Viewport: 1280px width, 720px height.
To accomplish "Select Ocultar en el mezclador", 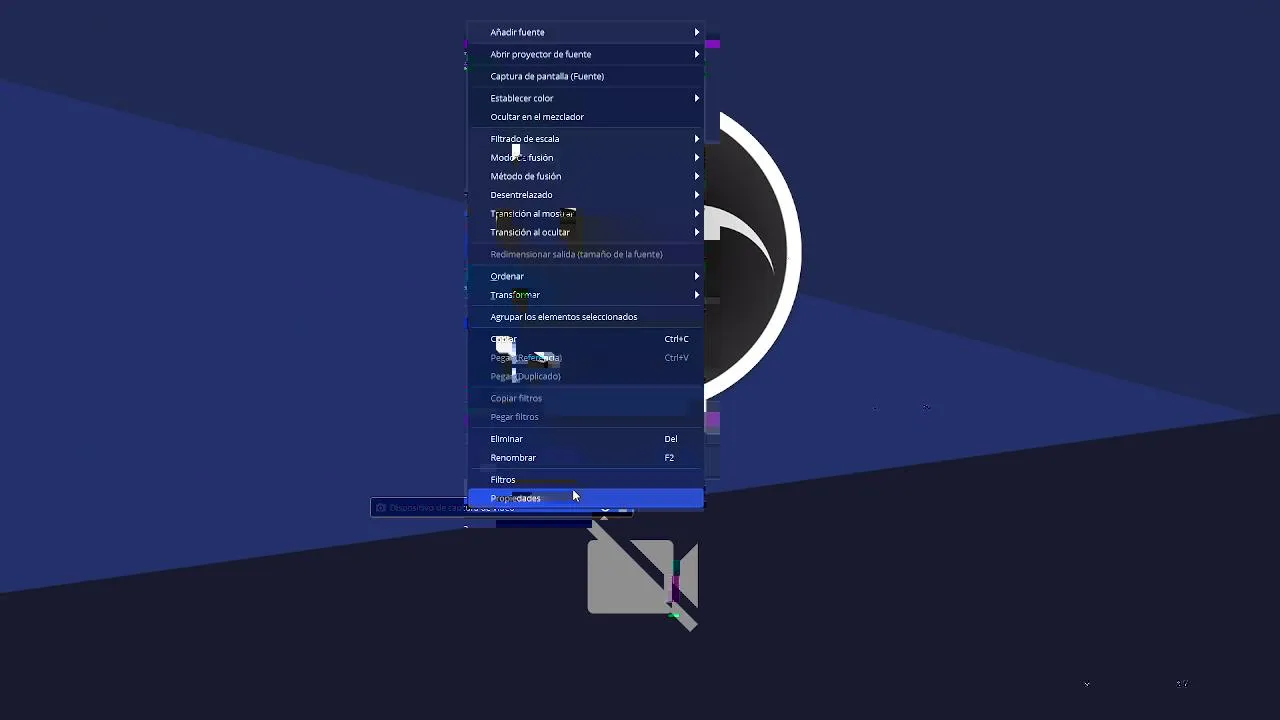I will tap(586, 117).
